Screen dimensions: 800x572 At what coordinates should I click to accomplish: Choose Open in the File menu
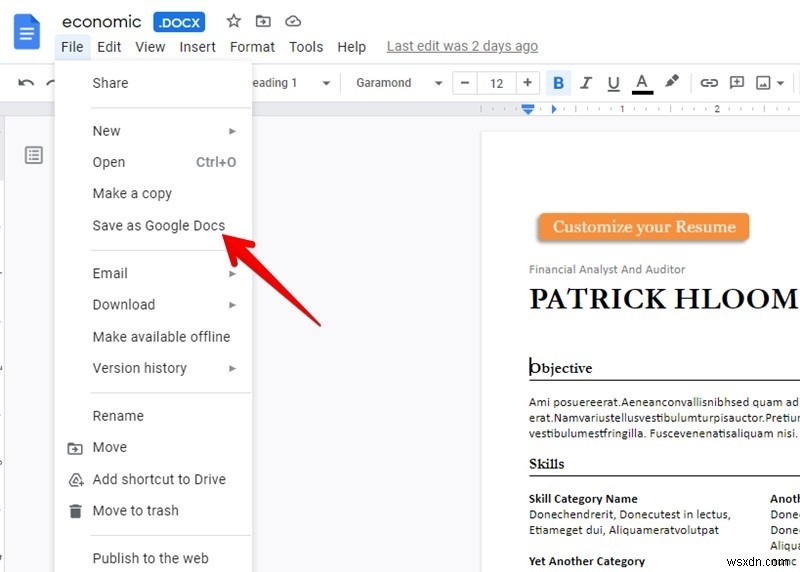tap(153, 162)
